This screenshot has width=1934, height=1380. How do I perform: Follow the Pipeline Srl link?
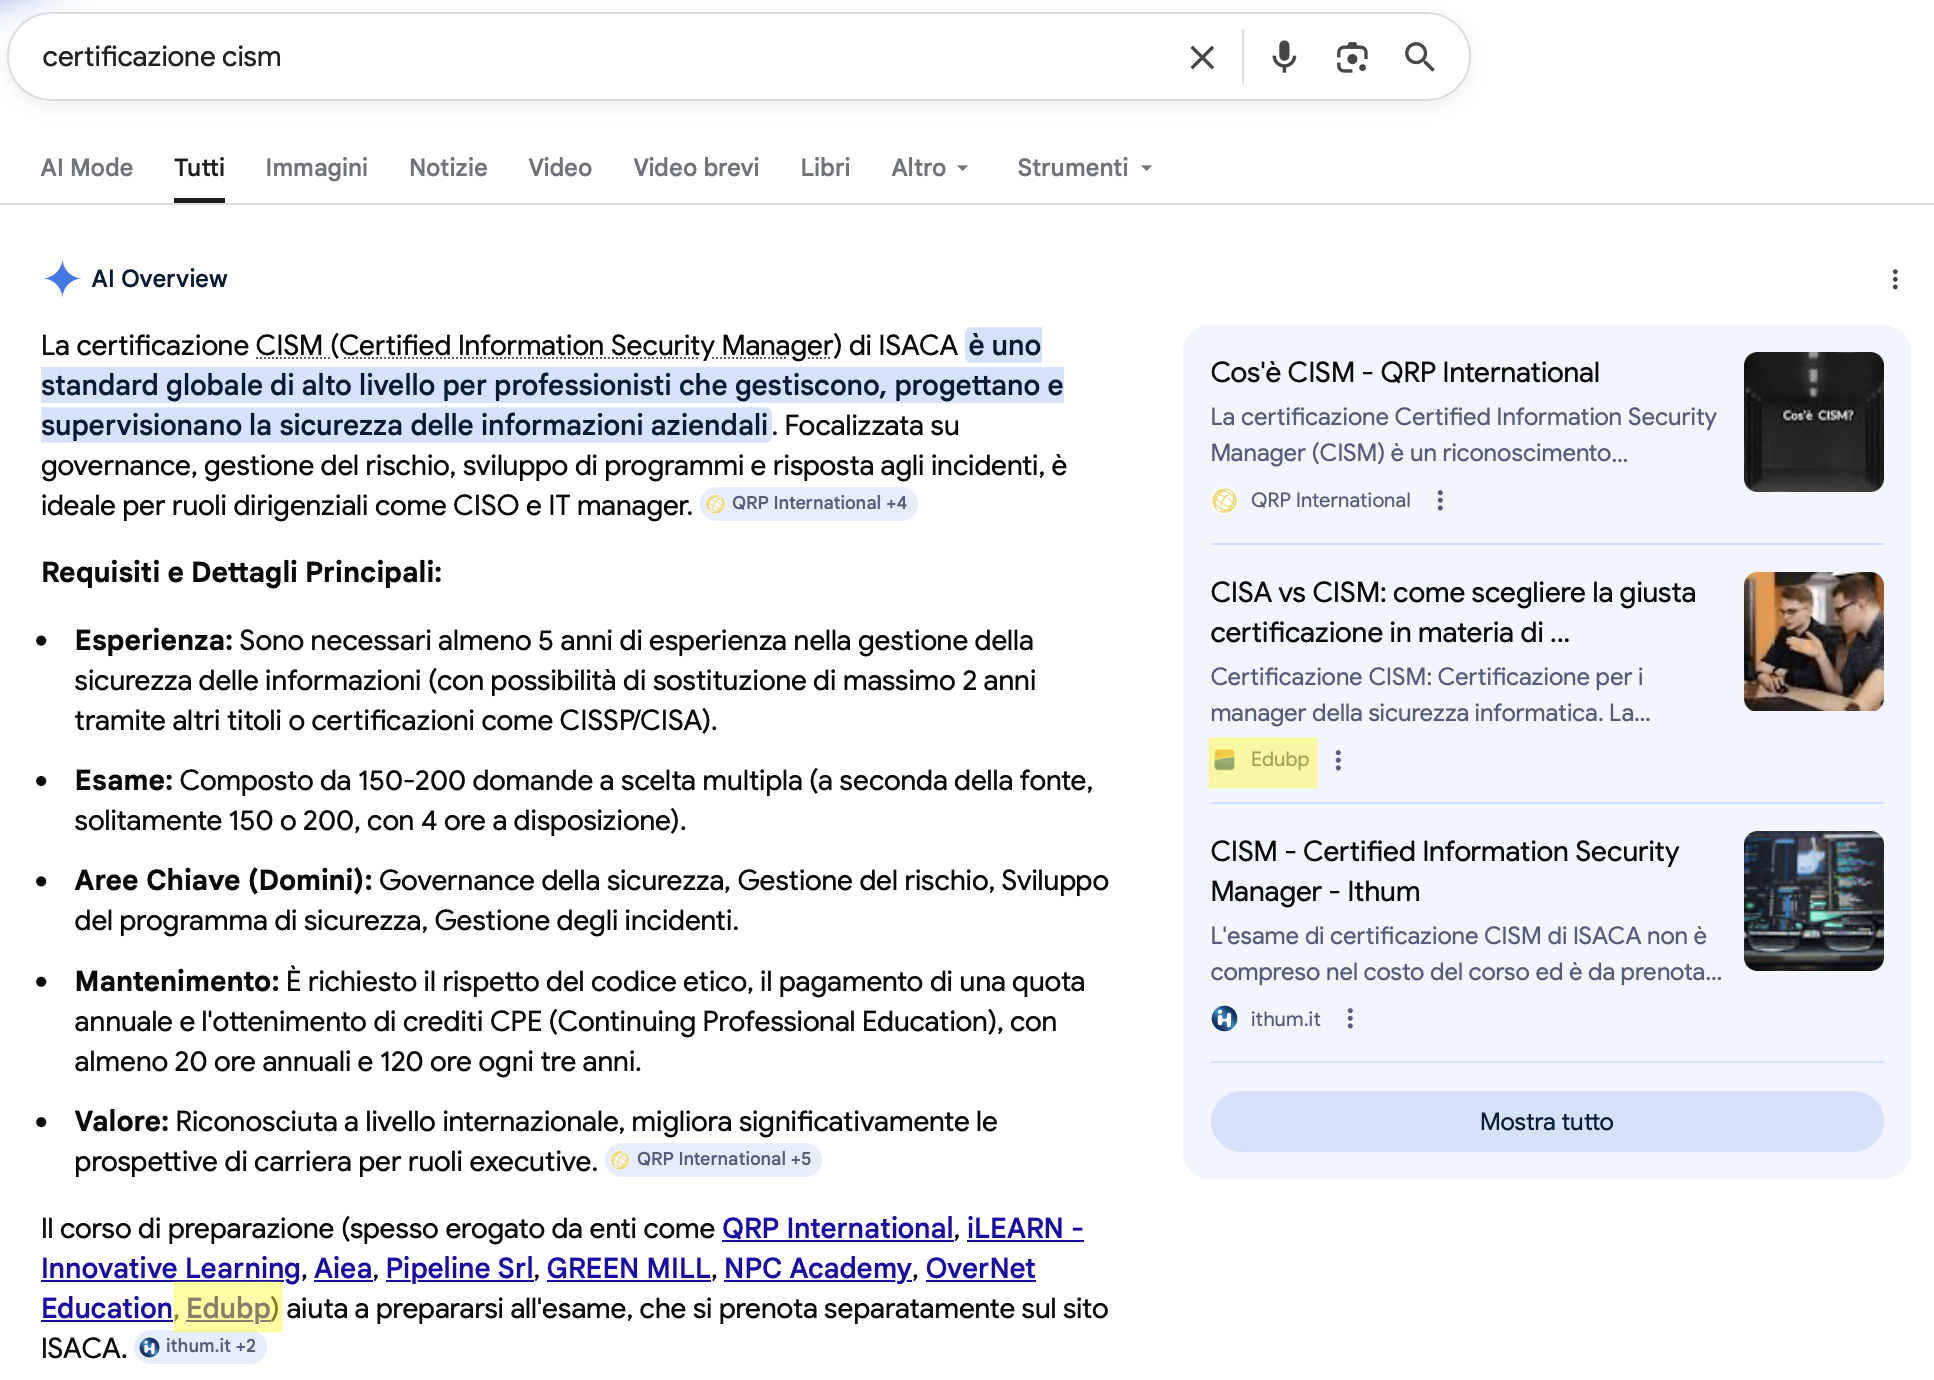(459, 1268)
